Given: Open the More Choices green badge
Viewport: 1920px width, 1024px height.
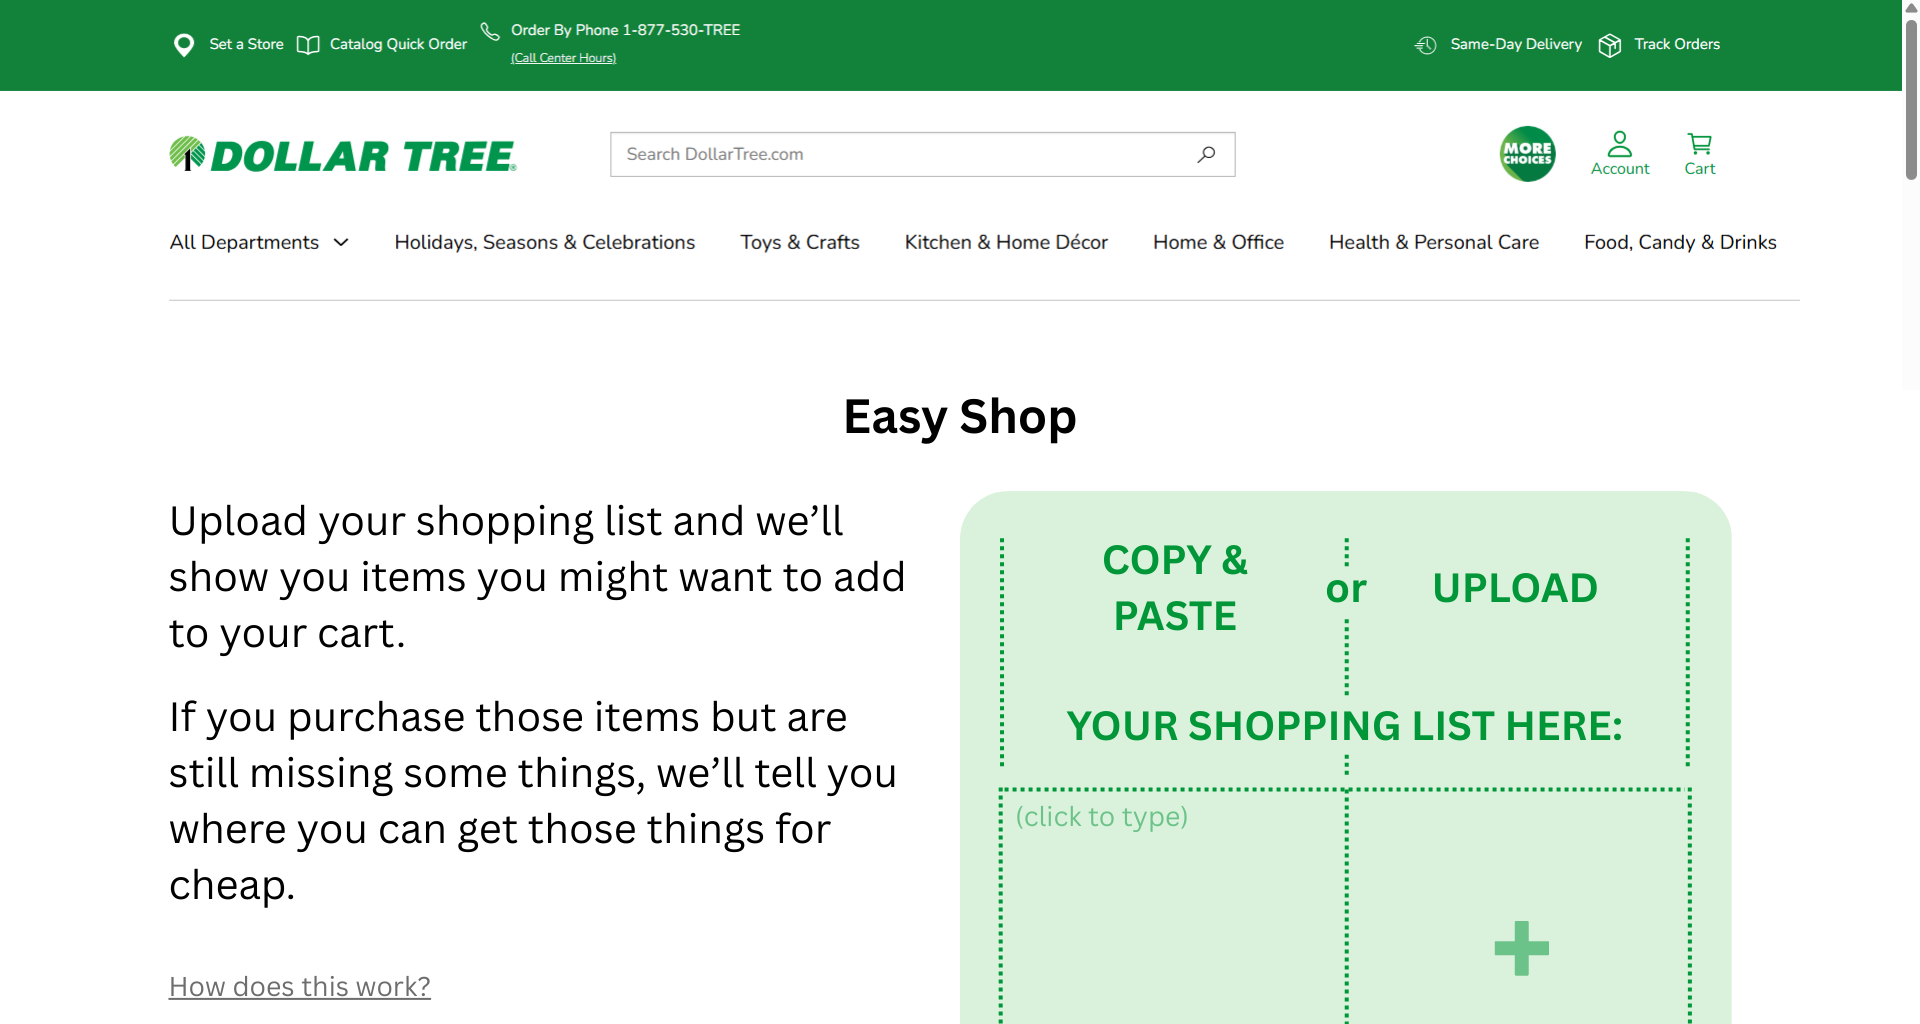Looking at the screenshot, I should click(1528, 154).
